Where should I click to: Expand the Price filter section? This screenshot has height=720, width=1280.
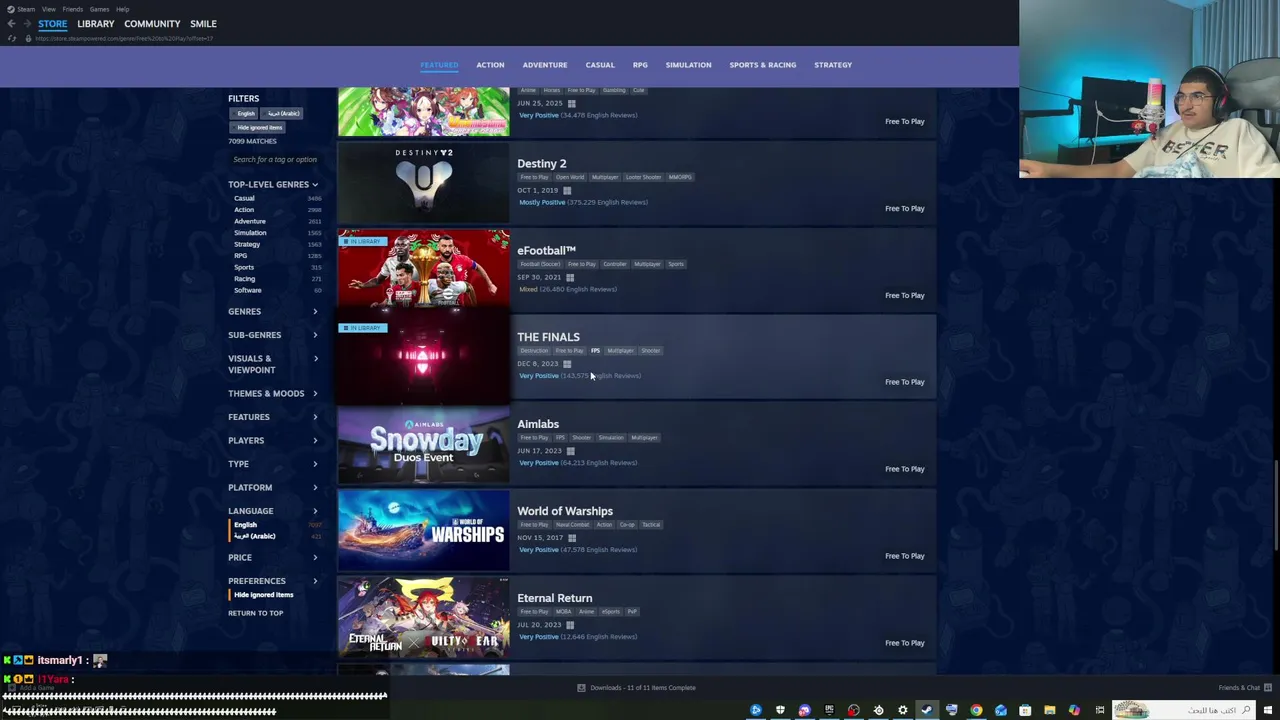[273, 557]
